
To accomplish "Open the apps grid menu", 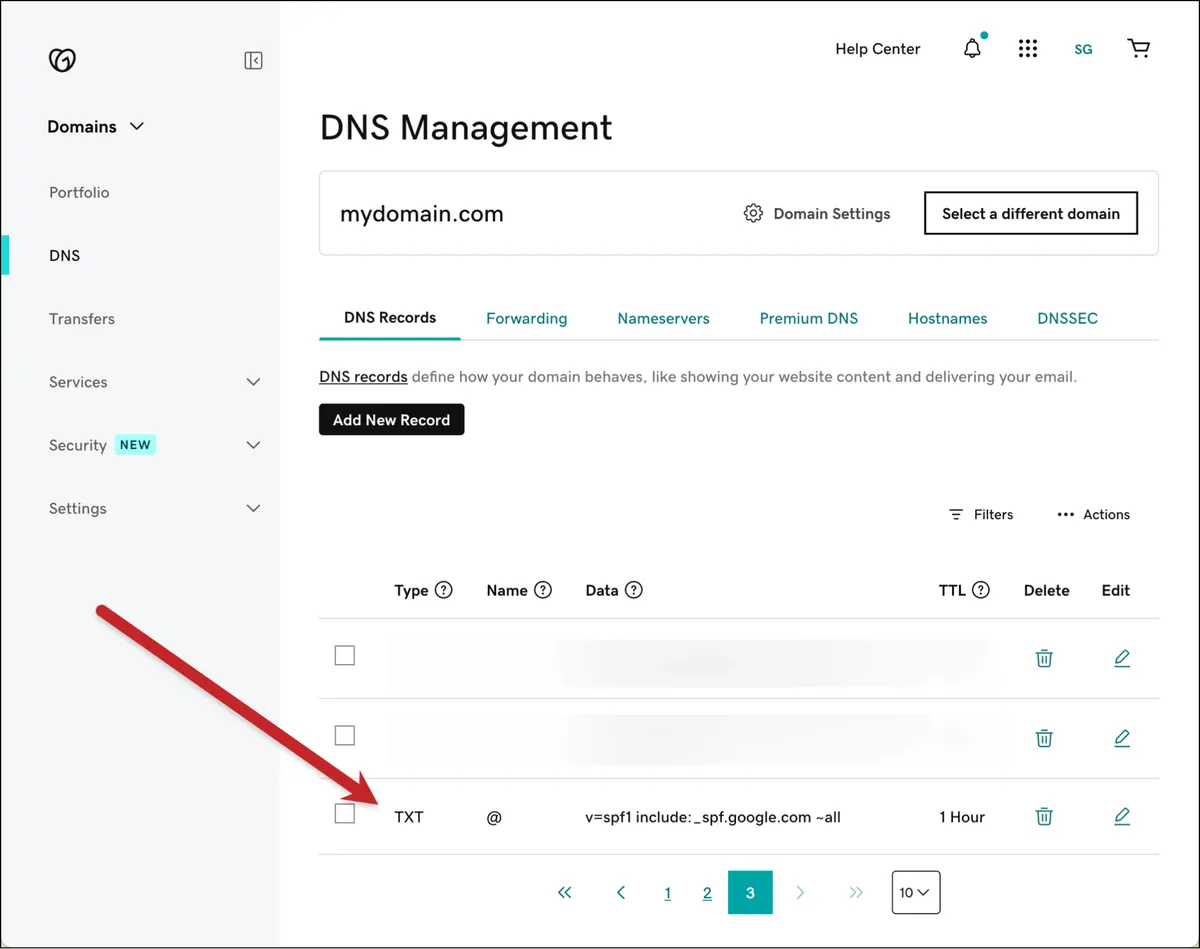I will (1028, 49).
